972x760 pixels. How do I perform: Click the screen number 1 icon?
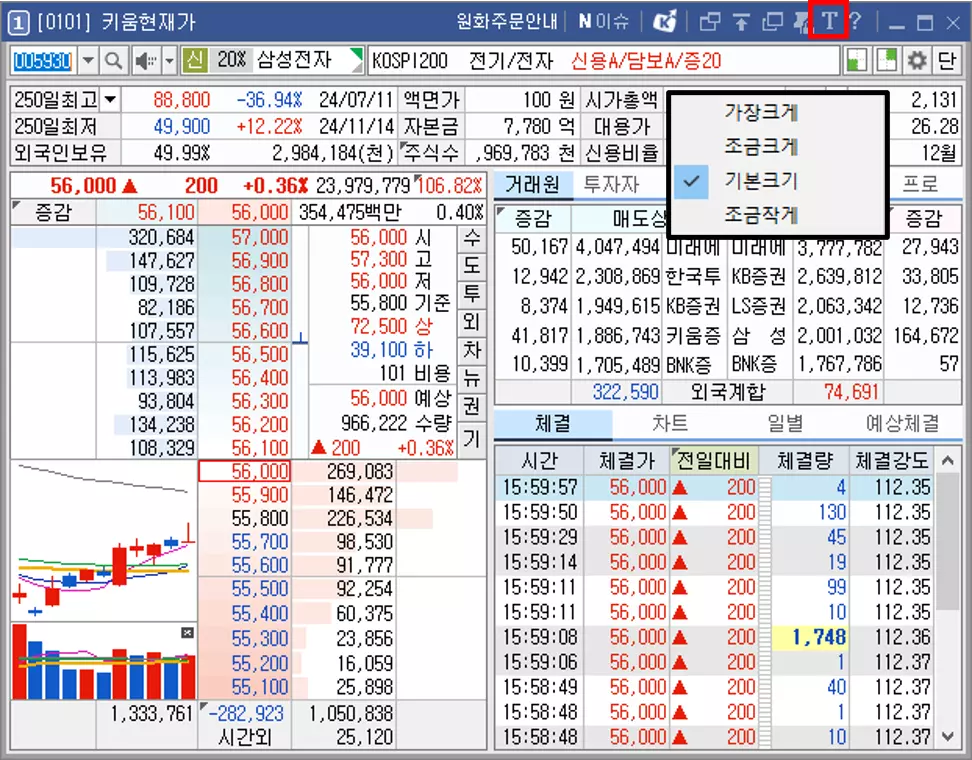pyautogui.click(x=18, y=23)
